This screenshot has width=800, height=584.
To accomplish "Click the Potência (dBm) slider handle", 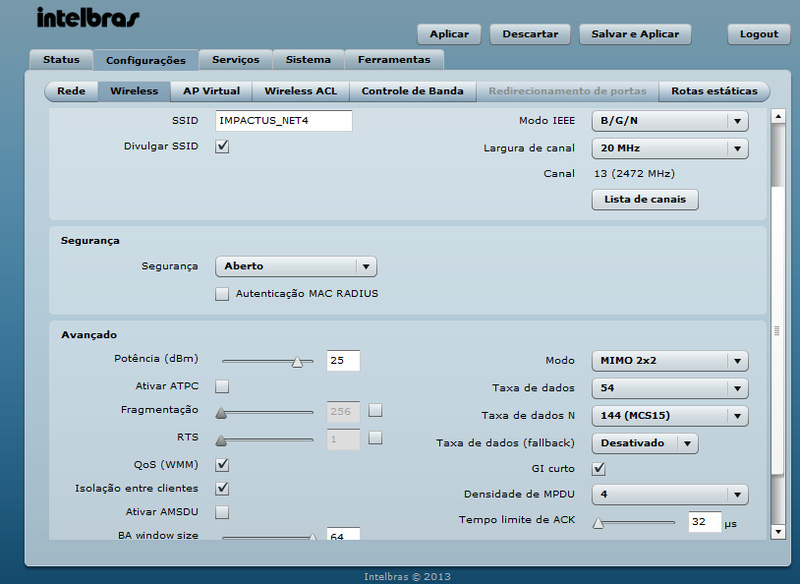I will pyautogui.click(x=297, y=362).
